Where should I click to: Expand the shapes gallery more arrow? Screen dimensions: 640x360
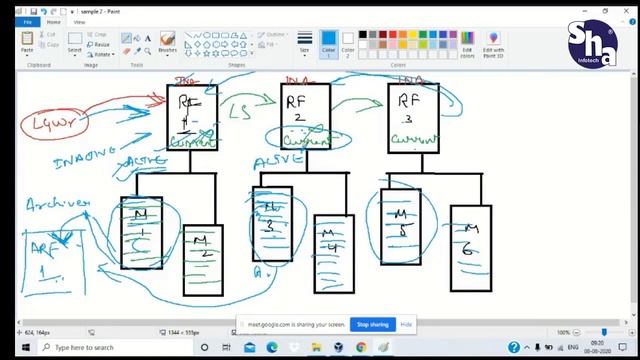tap(251, 53)
